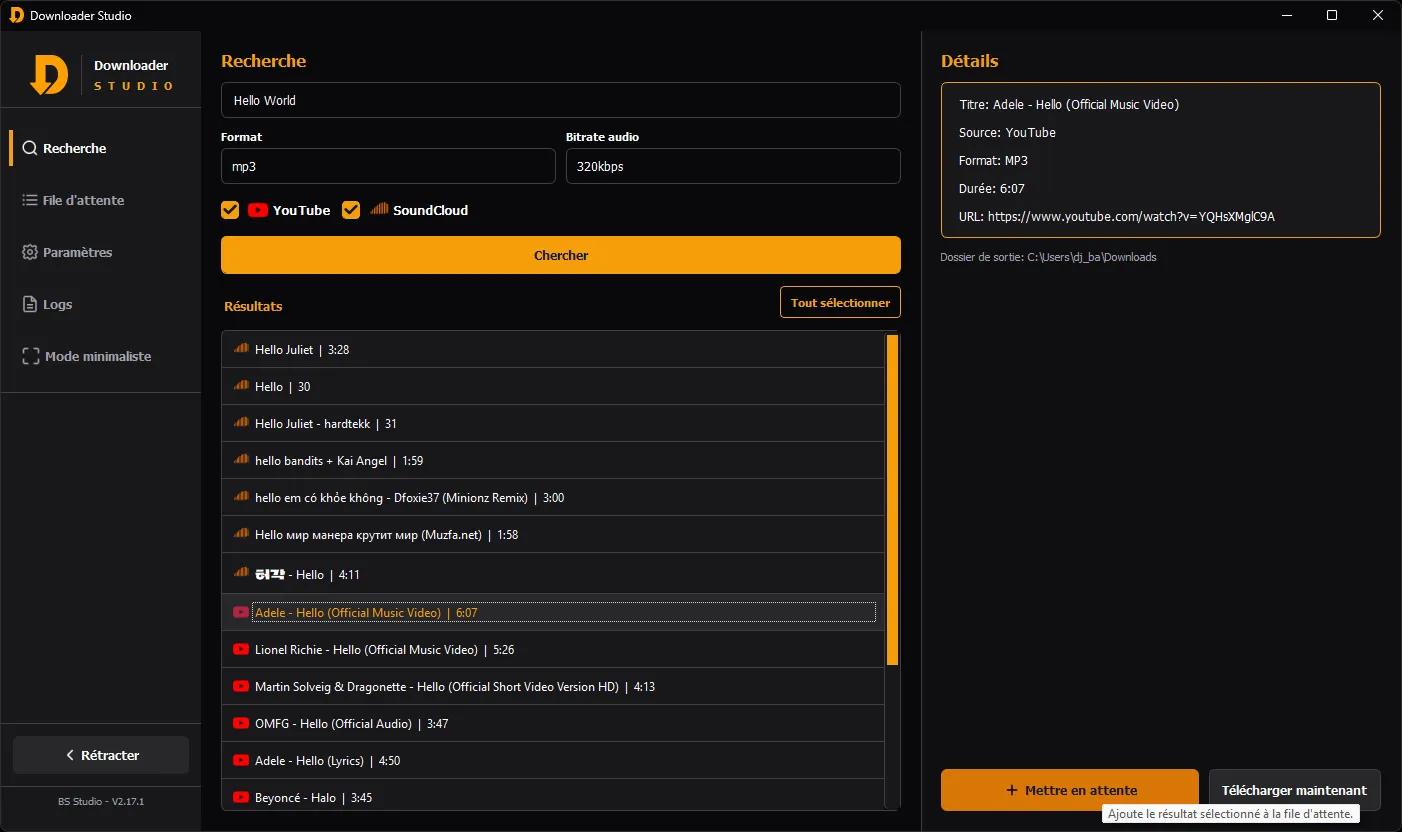Click SoundCloud icon on Hello | 30 row

click(x=241, y=386)
